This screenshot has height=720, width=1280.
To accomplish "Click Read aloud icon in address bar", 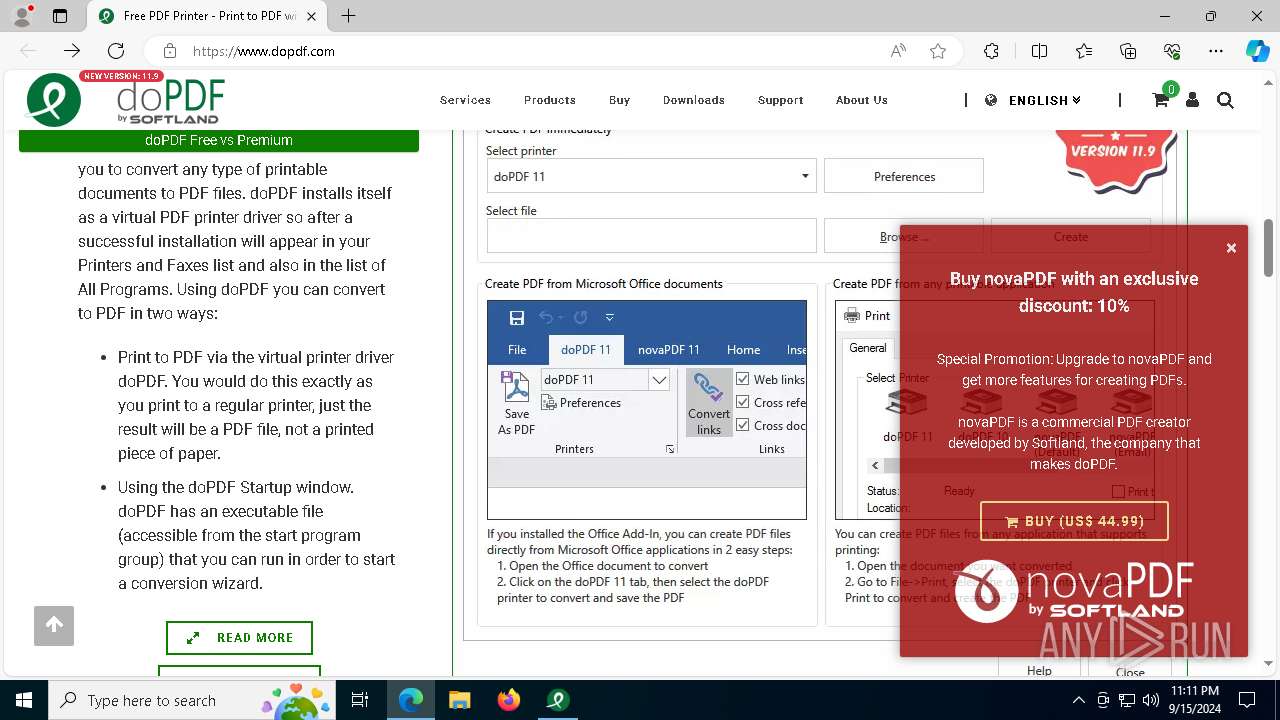I will 898,51.
